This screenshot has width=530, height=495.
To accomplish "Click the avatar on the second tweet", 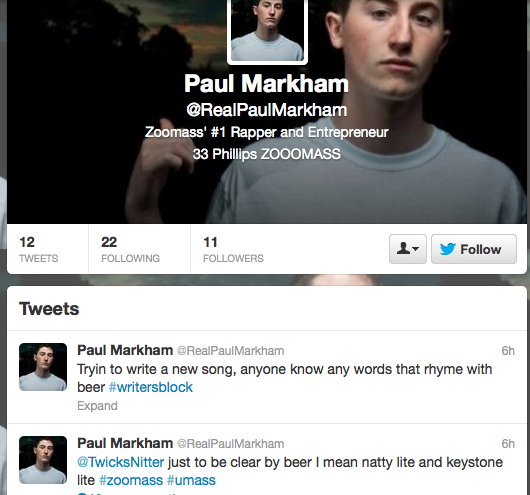I will tap(43, 460).
